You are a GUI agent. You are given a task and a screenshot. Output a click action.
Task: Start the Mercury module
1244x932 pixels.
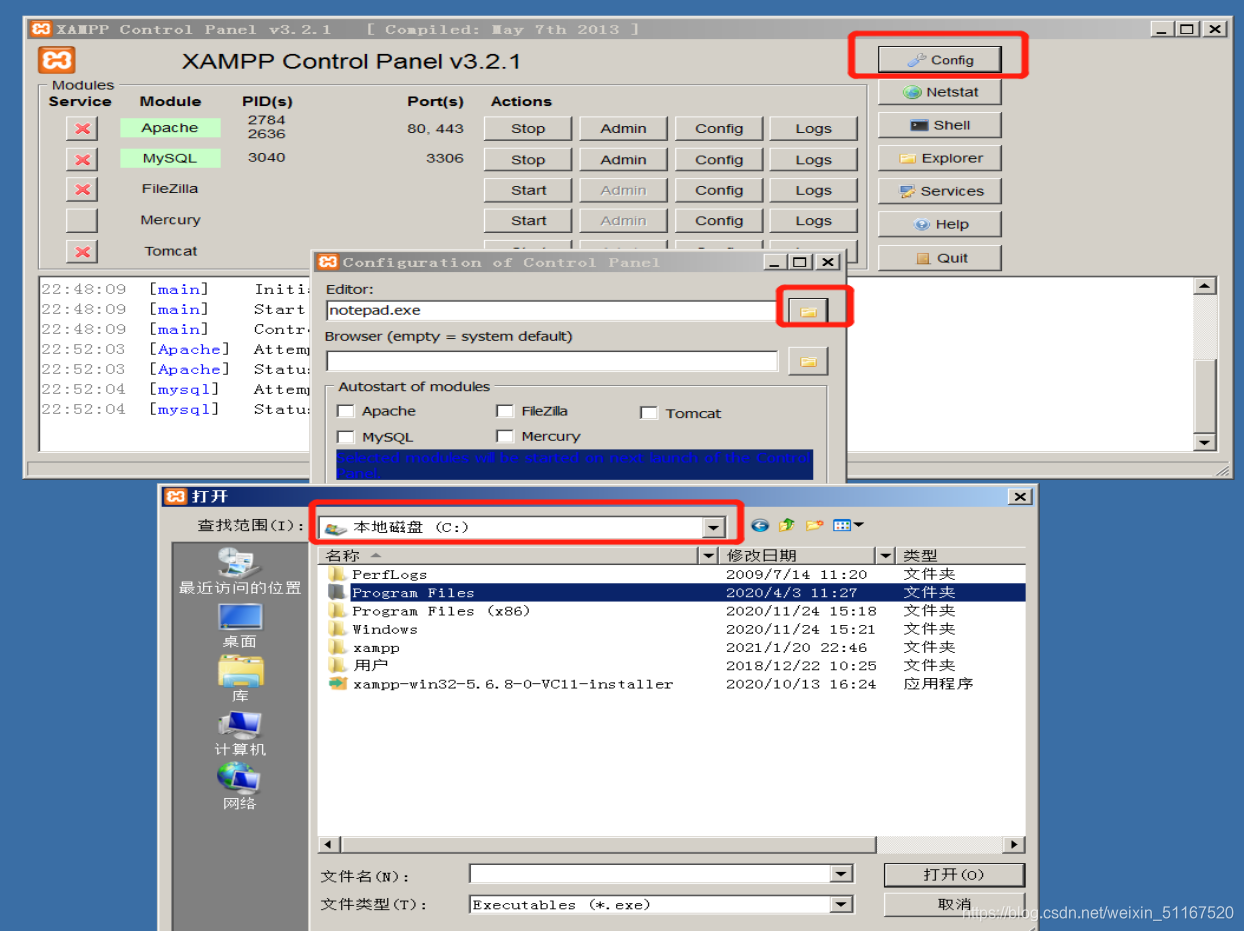coord(528,221)
